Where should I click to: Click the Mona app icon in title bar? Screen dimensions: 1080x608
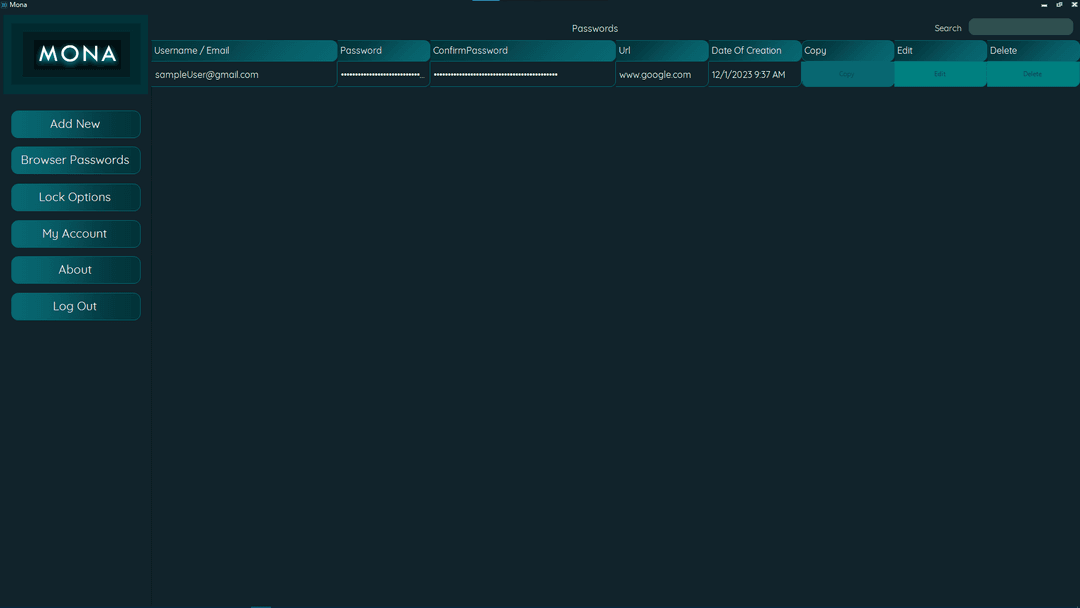pyautogui.click(x=4, y=5)
